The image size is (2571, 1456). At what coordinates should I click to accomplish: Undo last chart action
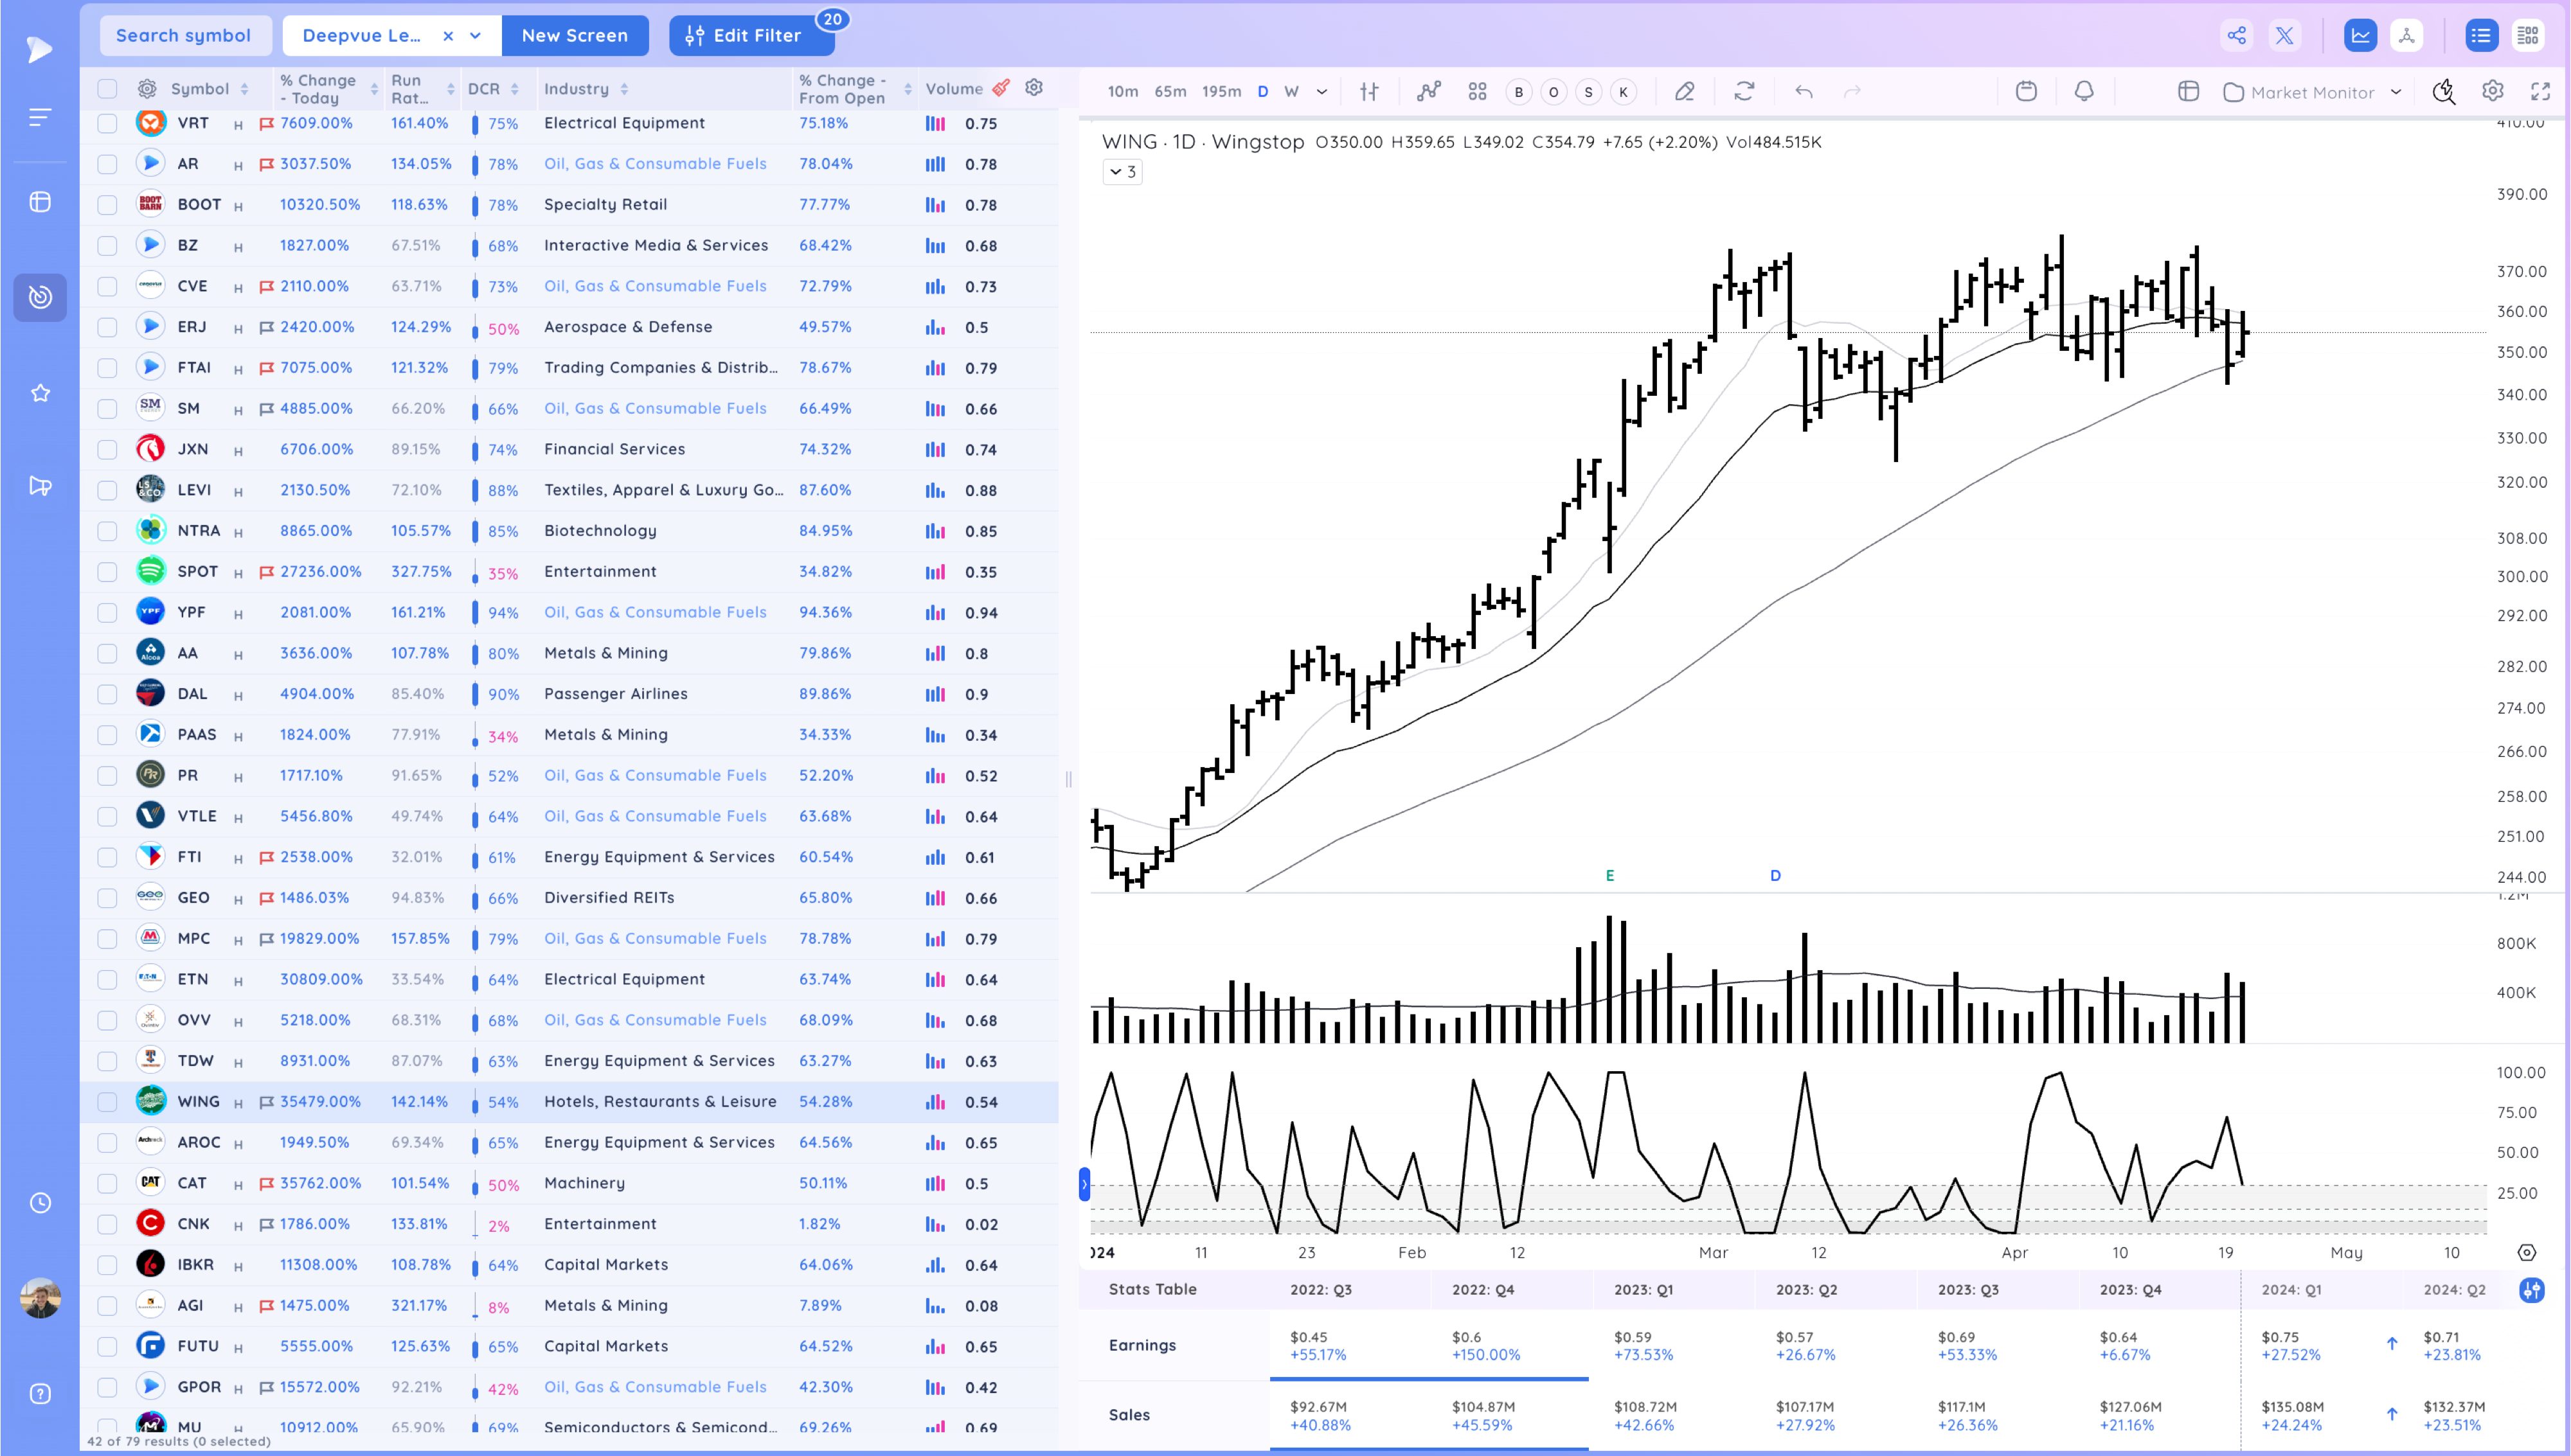click(1803, 91)
